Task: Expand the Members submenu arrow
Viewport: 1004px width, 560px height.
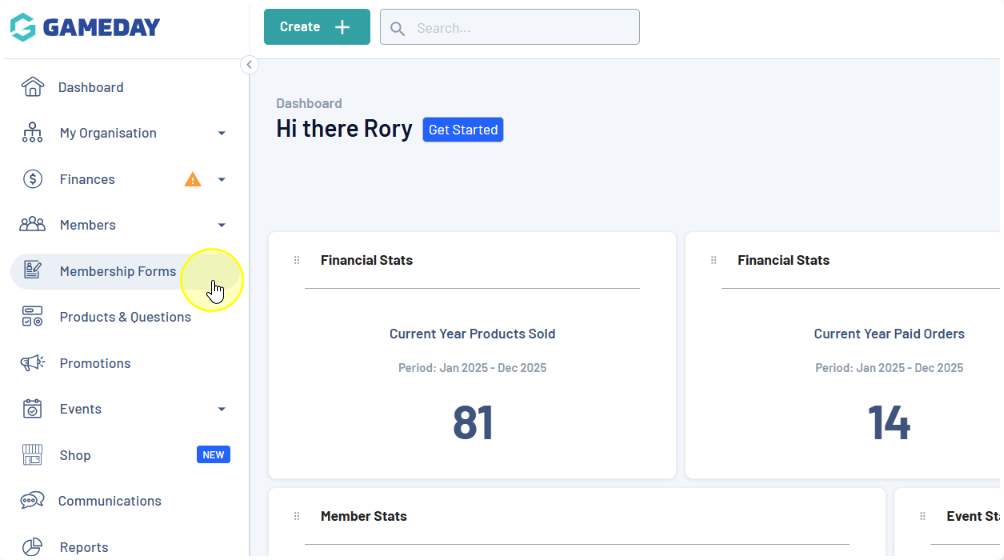Action: click(222, 226)
